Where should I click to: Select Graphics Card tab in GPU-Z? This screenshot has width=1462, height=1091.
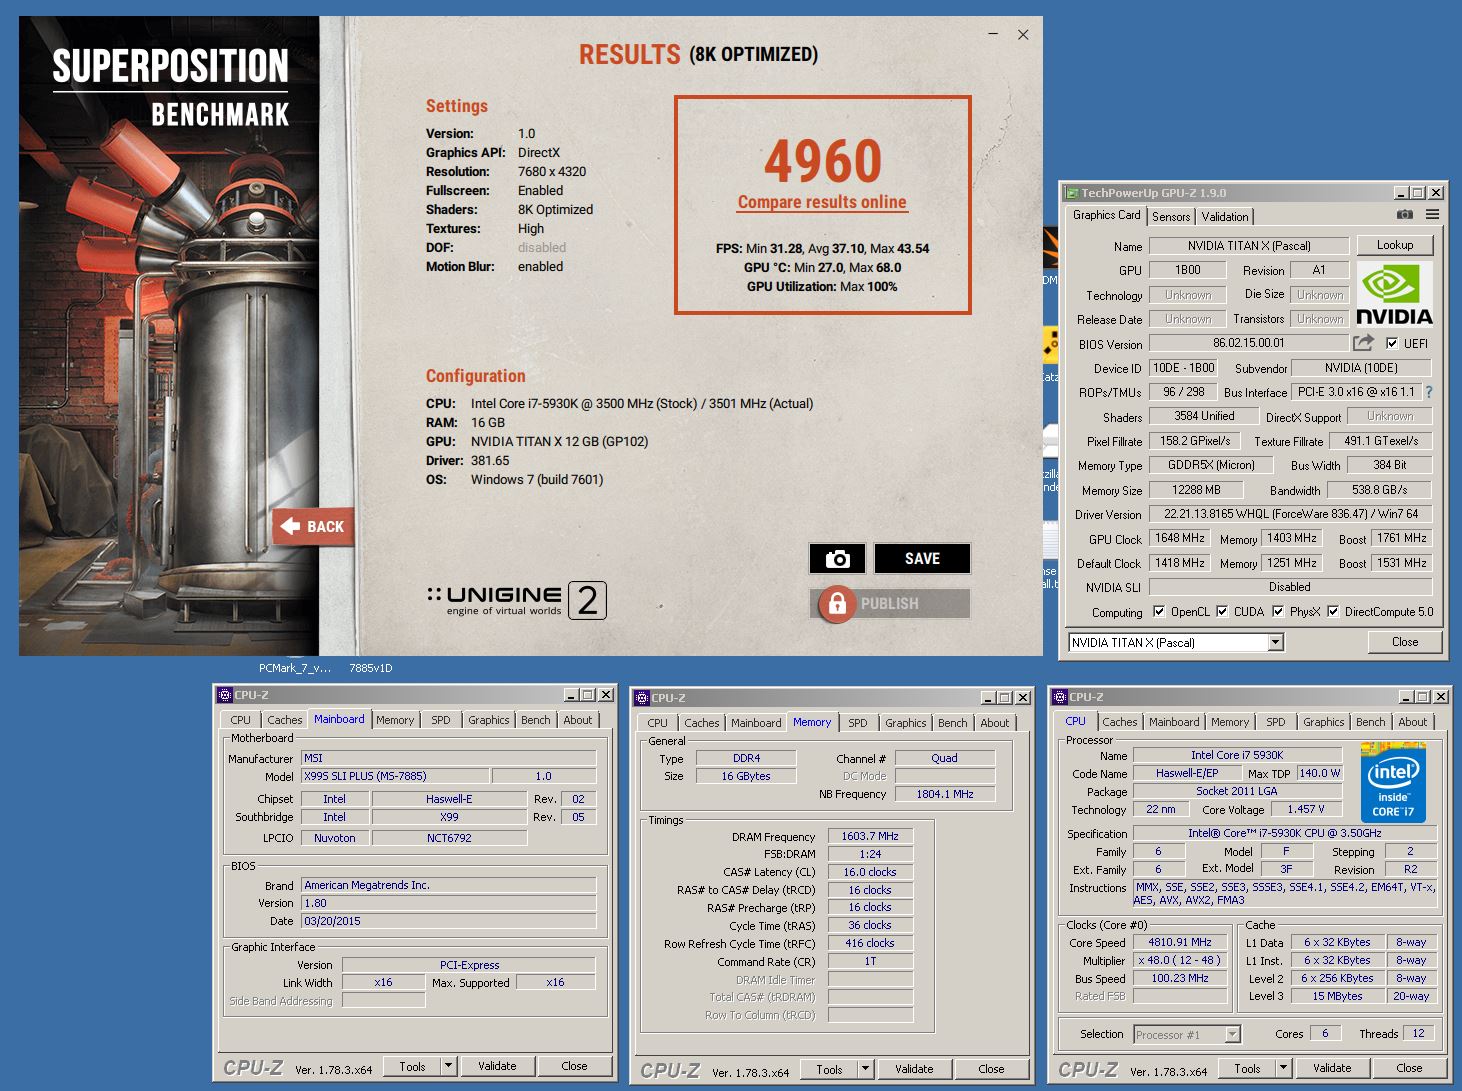click(x=1106, y=215)
